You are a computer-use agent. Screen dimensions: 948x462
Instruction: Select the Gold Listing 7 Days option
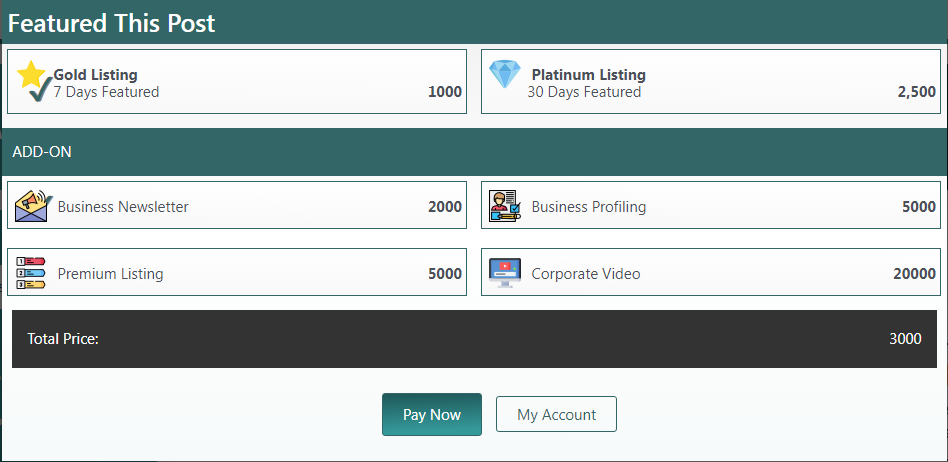click(x=237, y=82)
